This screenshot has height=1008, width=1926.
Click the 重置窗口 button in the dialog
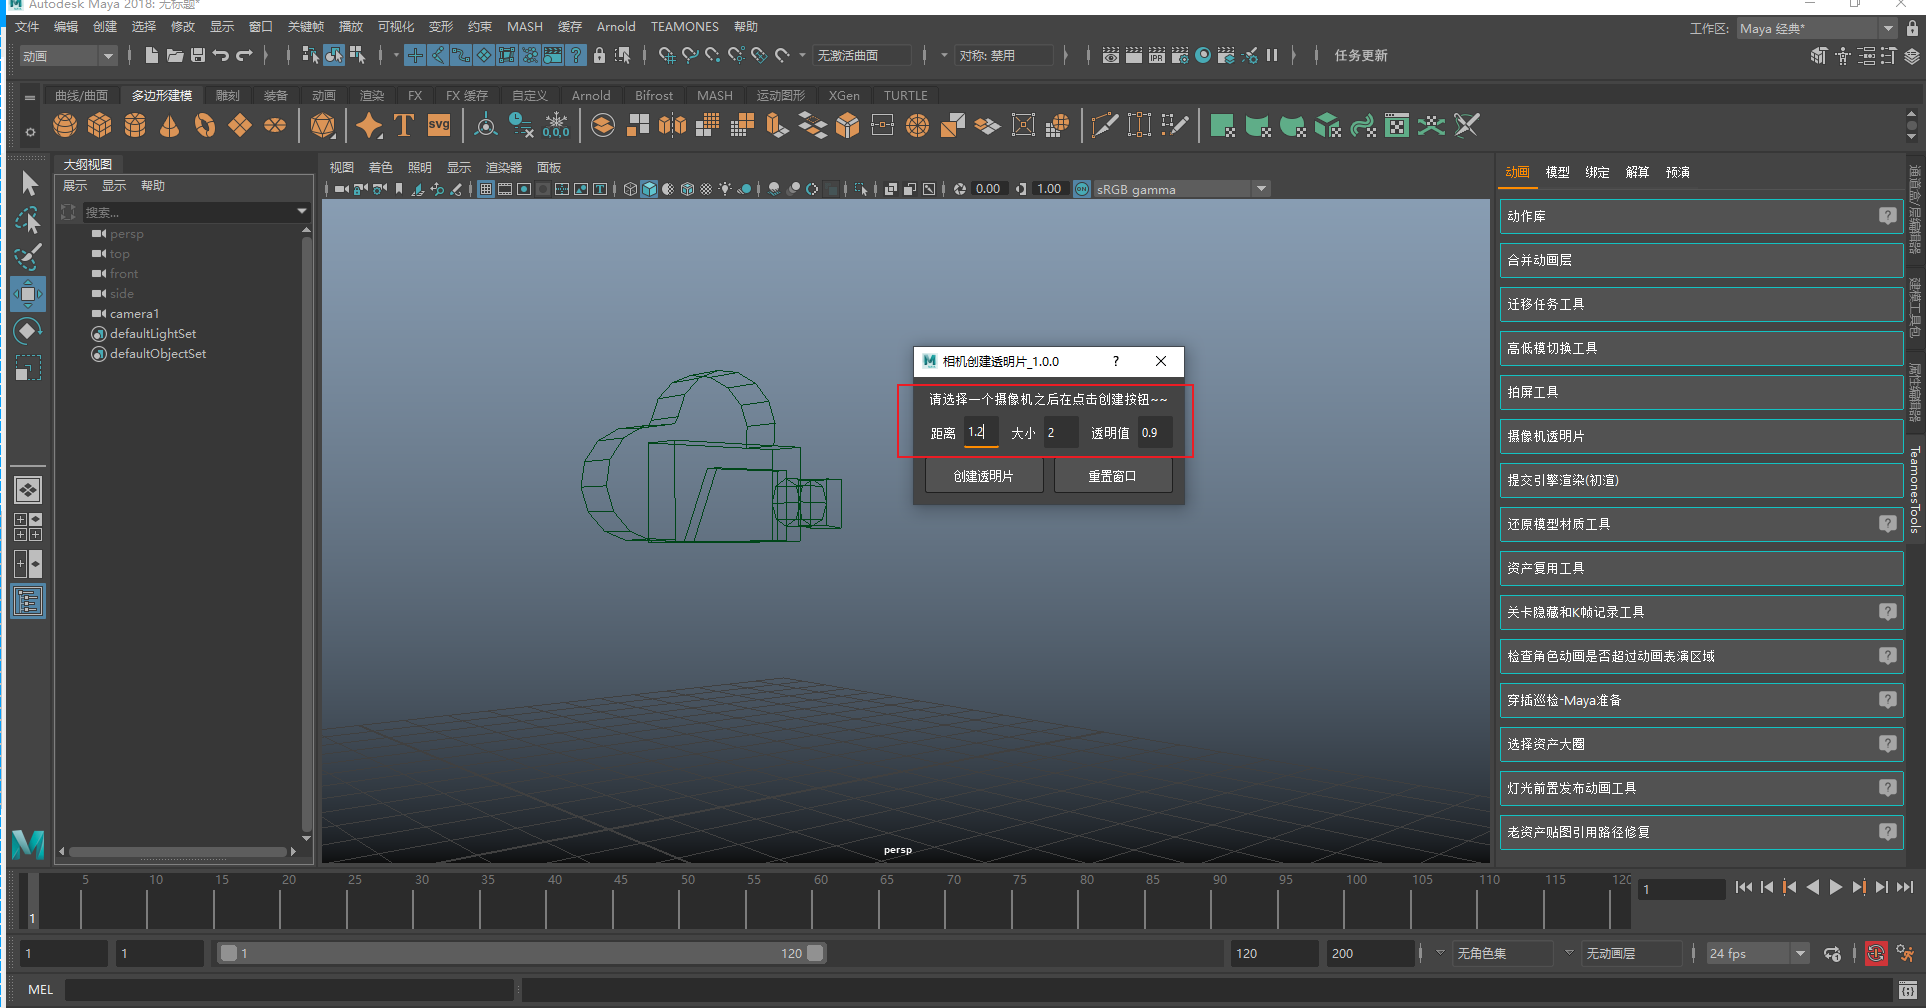point(1112,476)
